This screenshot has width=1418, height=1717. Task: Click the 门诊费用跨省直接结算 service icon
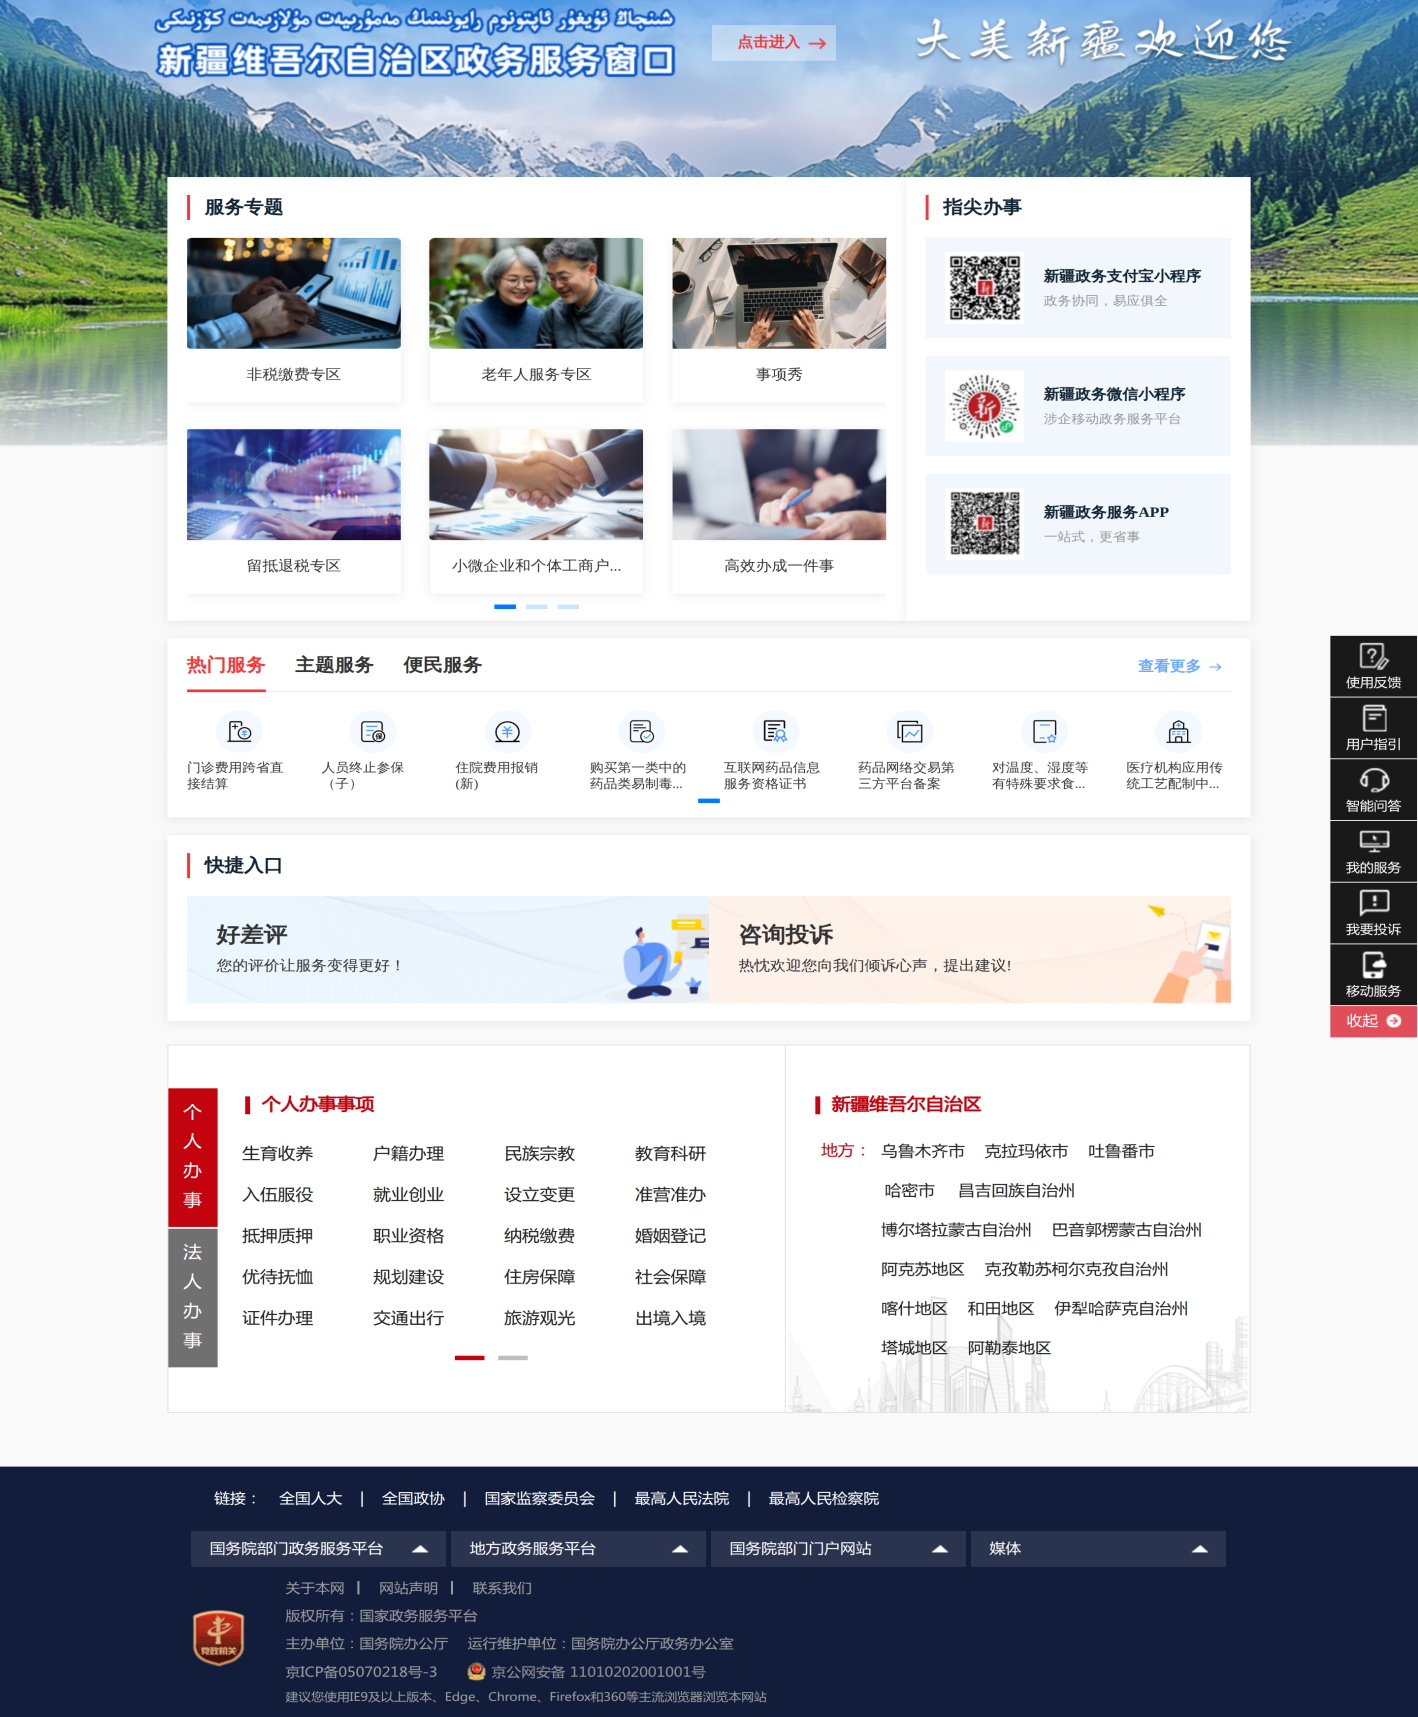(x=239, y=732)
